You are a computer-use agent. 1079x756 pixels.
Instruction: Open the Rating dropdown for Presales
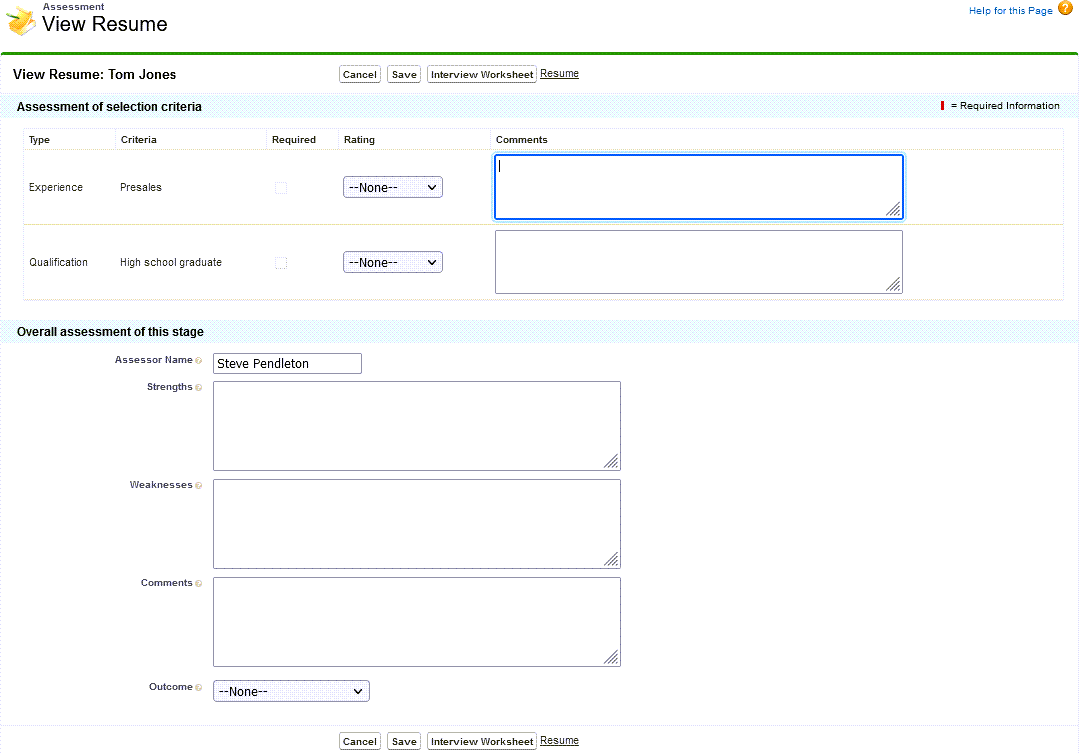pos(392,187)
